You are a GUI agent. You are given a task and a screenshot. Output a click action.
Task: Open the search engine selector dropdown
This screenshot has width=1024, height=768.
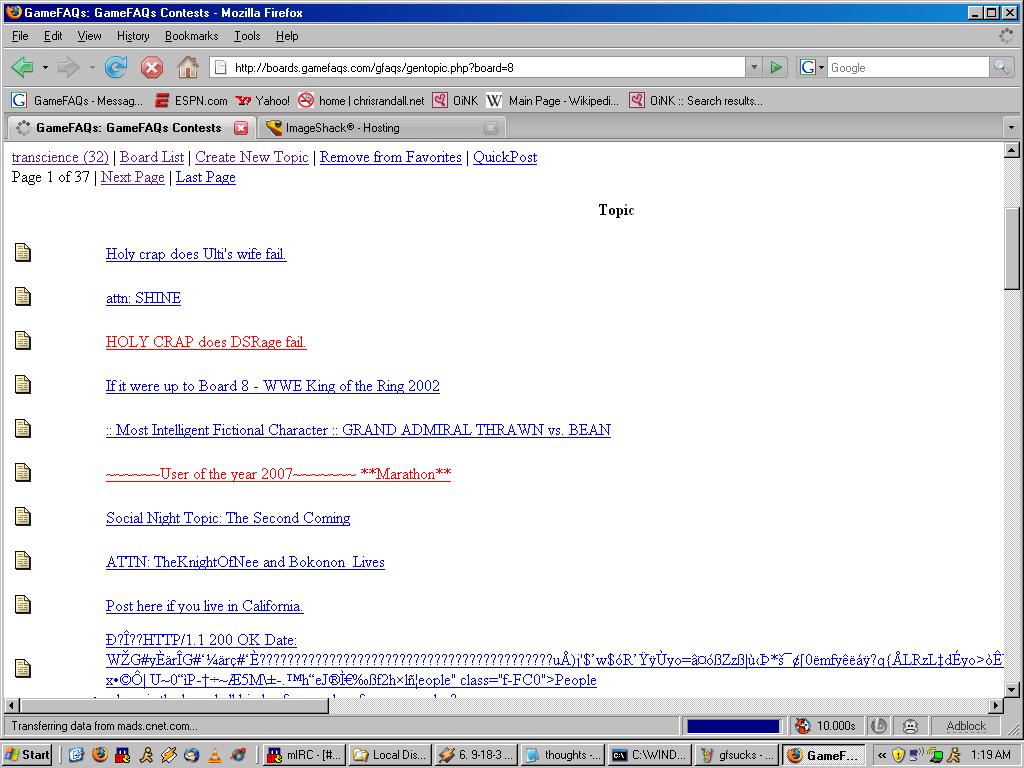click(x=812, y=67)
